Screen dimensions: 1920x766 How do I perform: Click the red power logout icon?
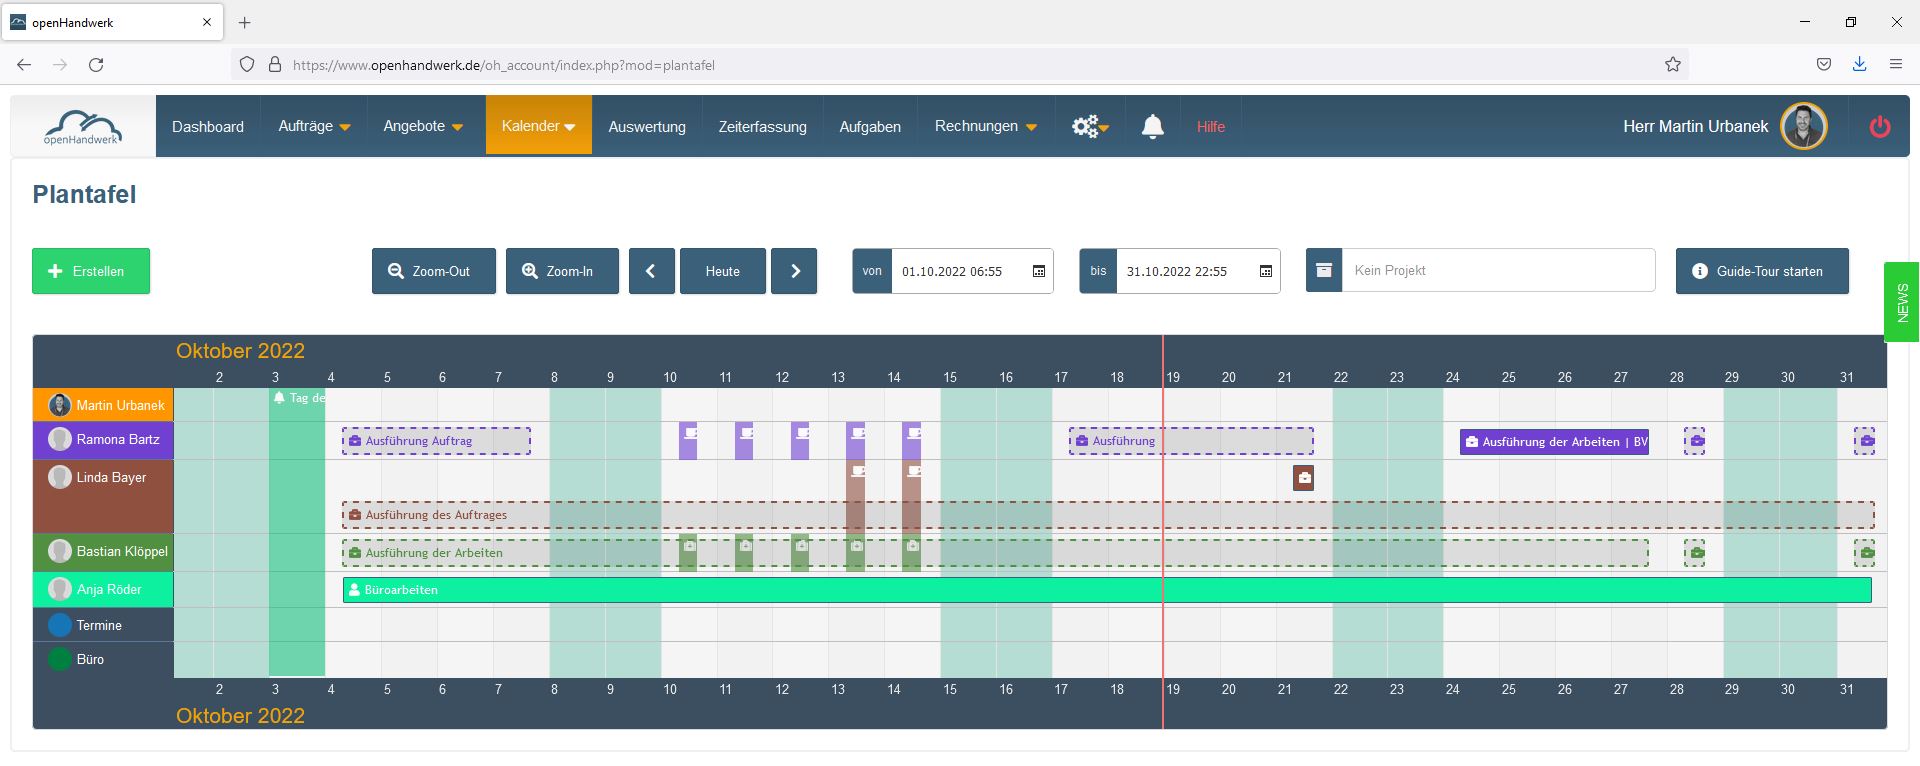point(1879,127)
